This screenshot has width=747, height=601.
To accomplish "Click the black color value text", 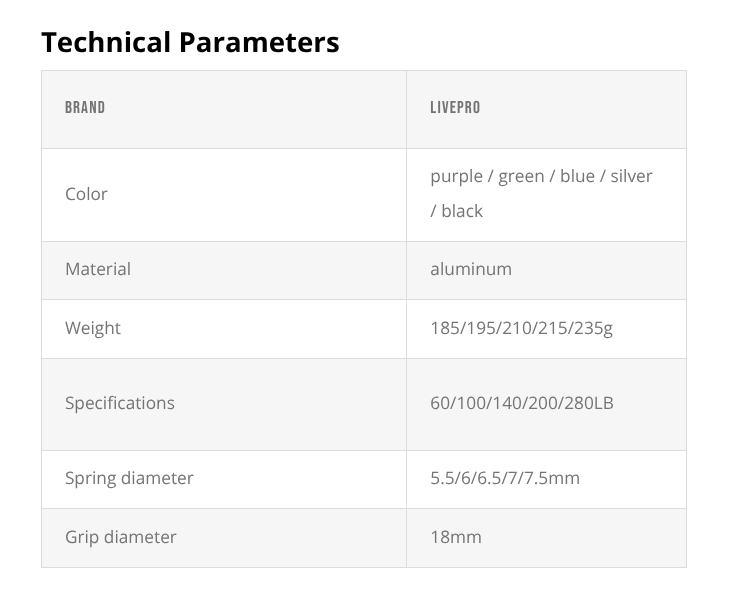I will 462,211.
